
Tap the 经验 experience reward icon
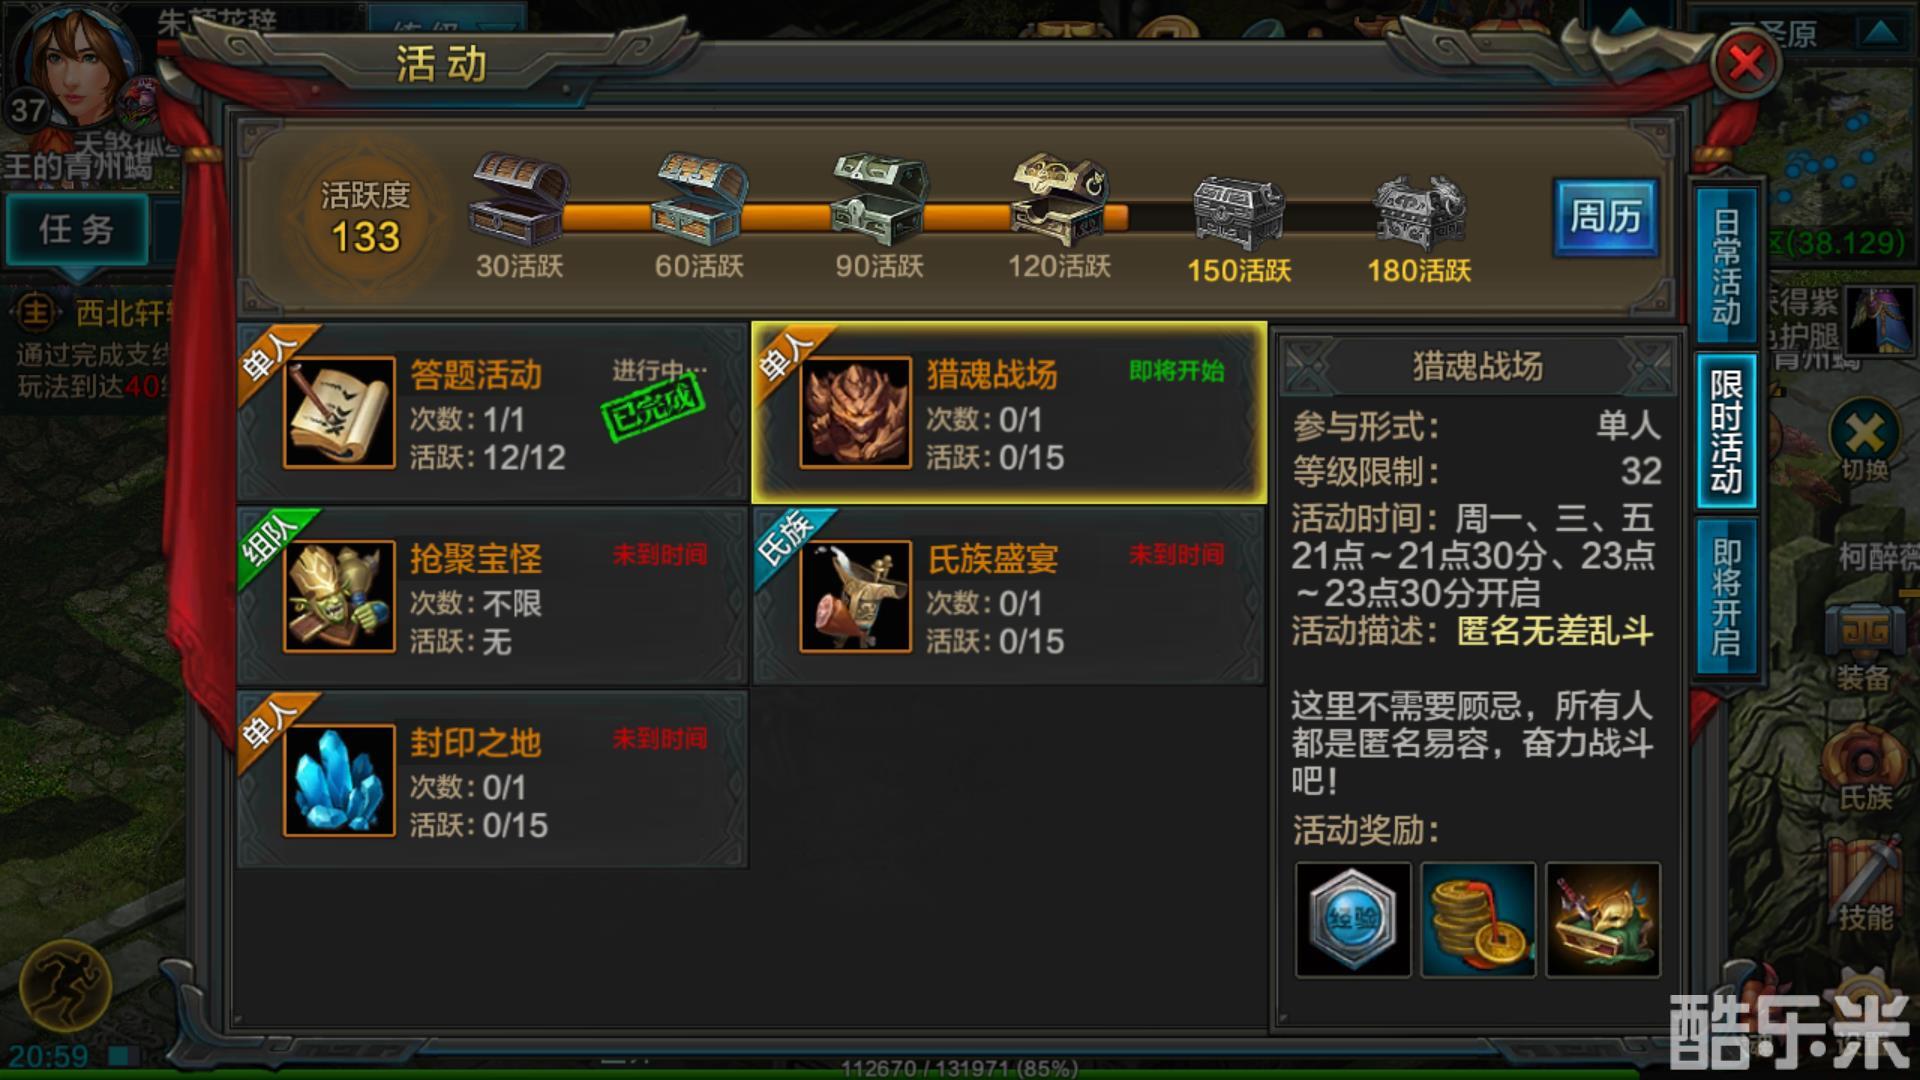pos(1353,920)
